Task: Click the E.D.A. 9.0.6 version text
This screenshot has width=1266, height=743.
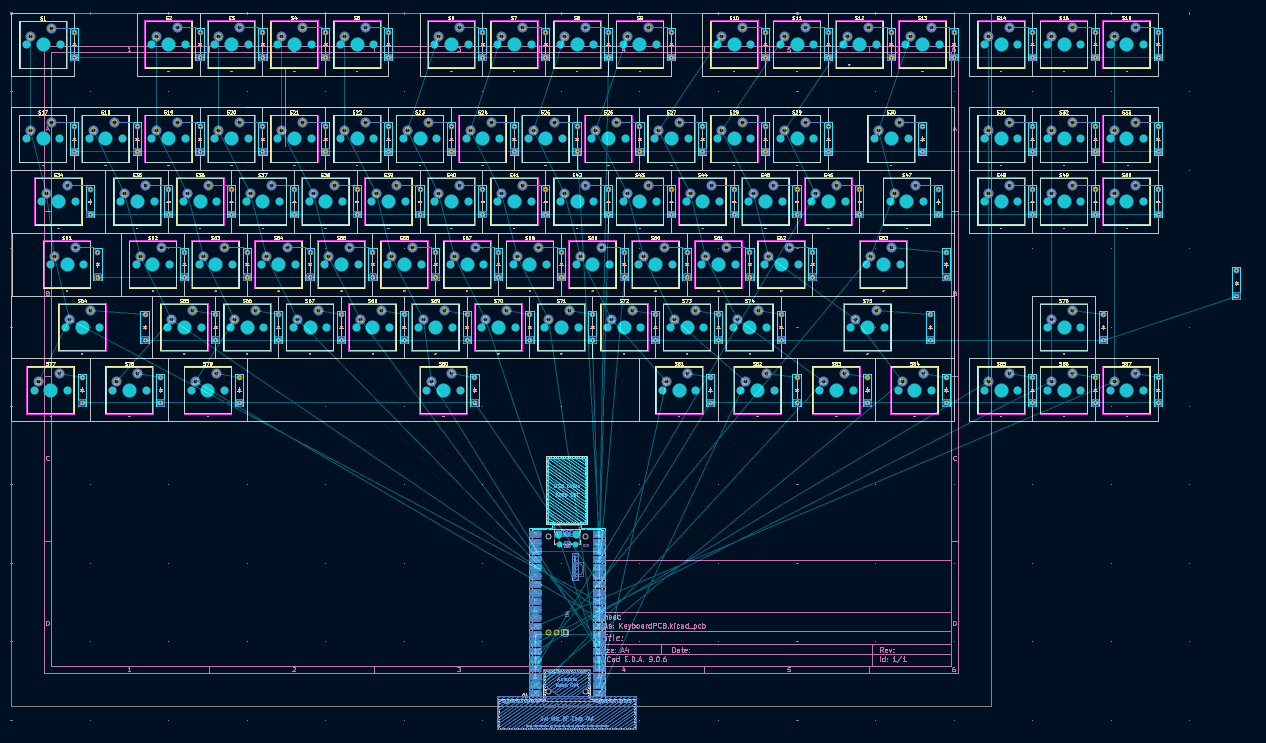Action: pyautogui.click(x=646, y=659)
